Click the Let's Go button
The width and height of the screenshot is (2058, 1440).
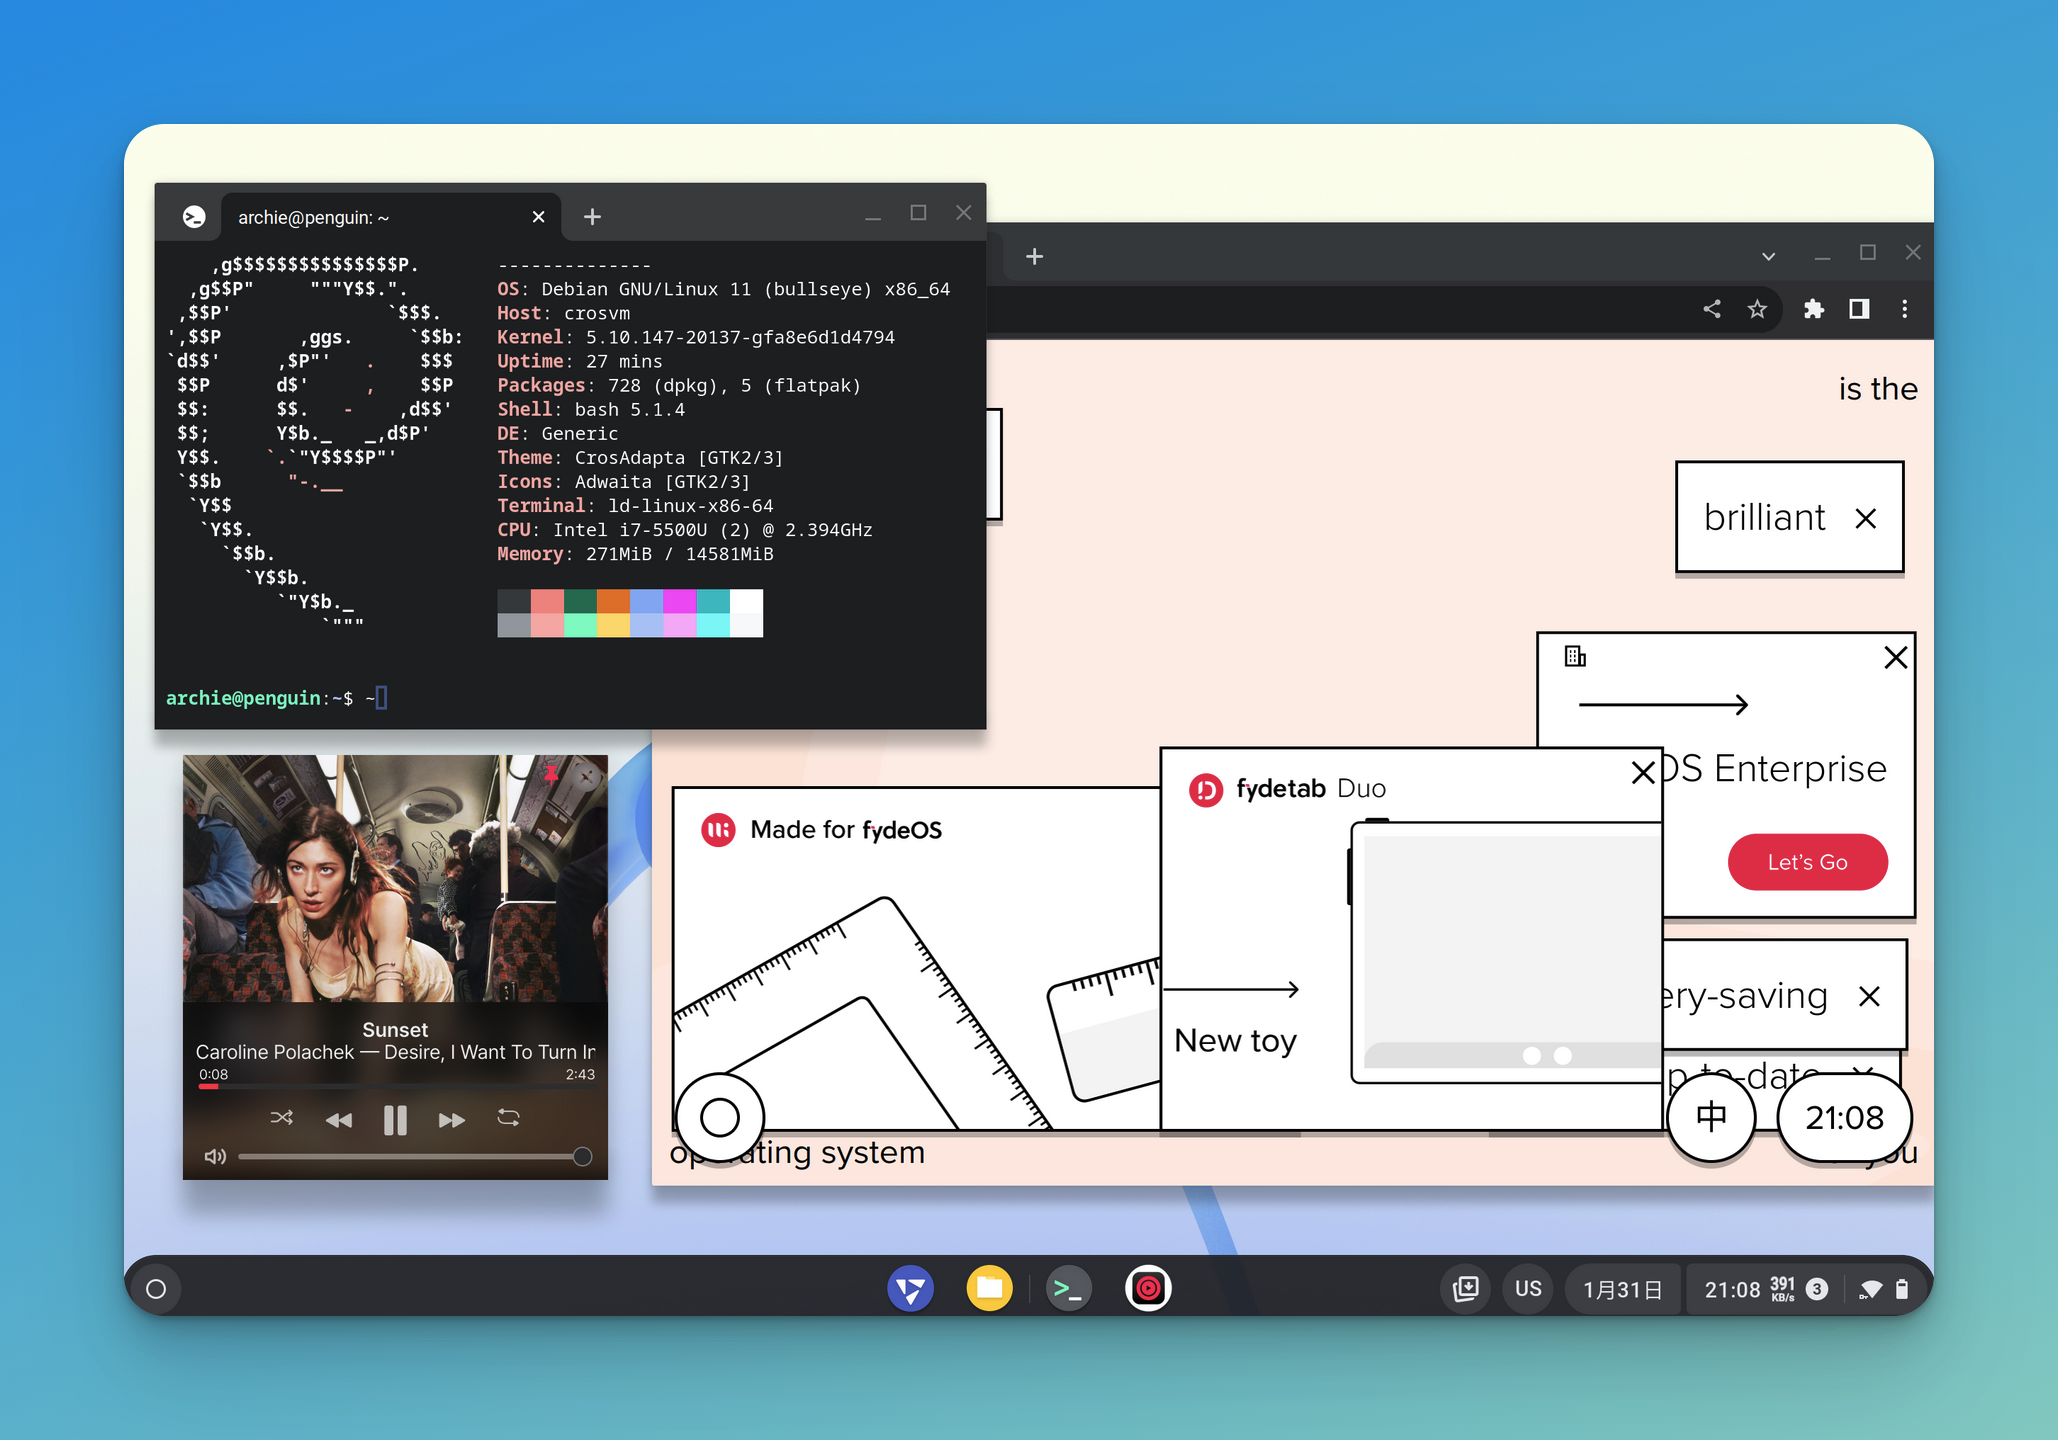[x=1807, y=862]
